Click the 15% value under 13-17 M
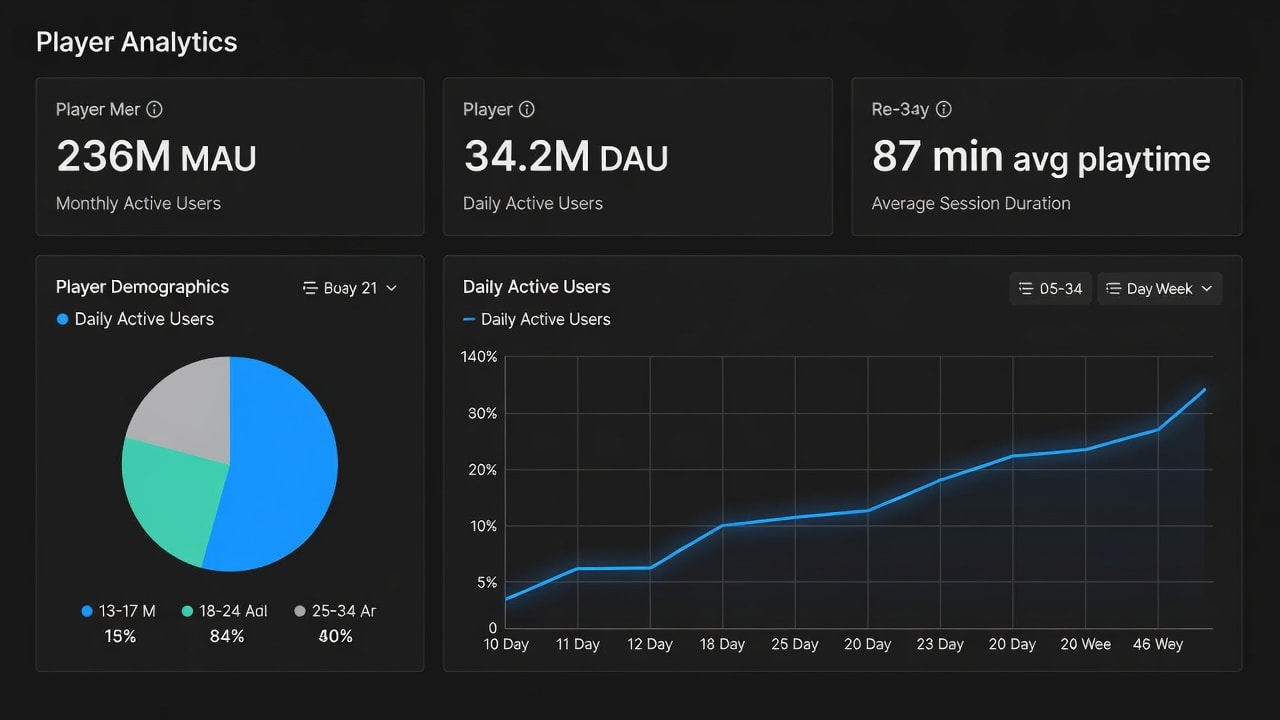1280x720 pixels. [x=120, y=636]
